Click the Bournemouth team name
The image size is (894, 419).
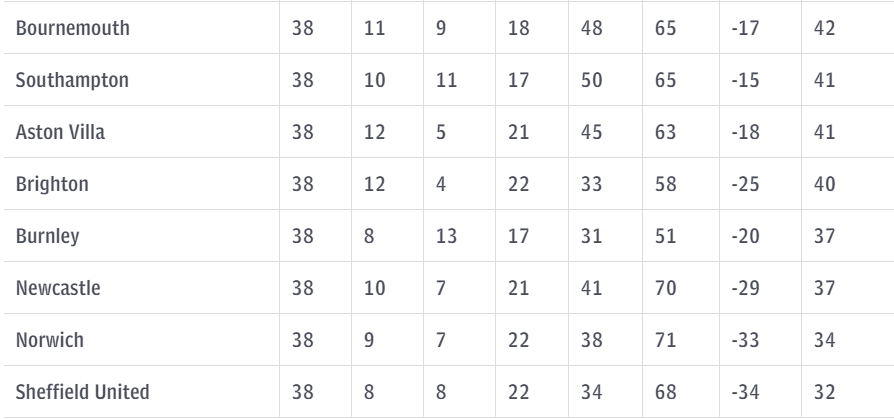(x=72, y=28)
